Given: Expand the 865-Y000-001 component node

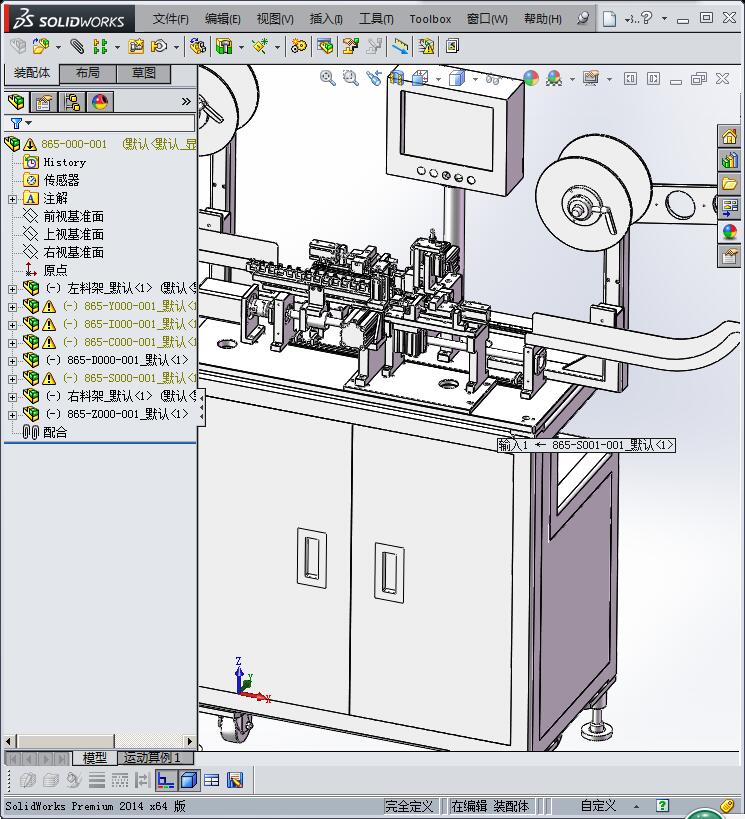Looking at the screenshot, I should click(x=12, y=307).
